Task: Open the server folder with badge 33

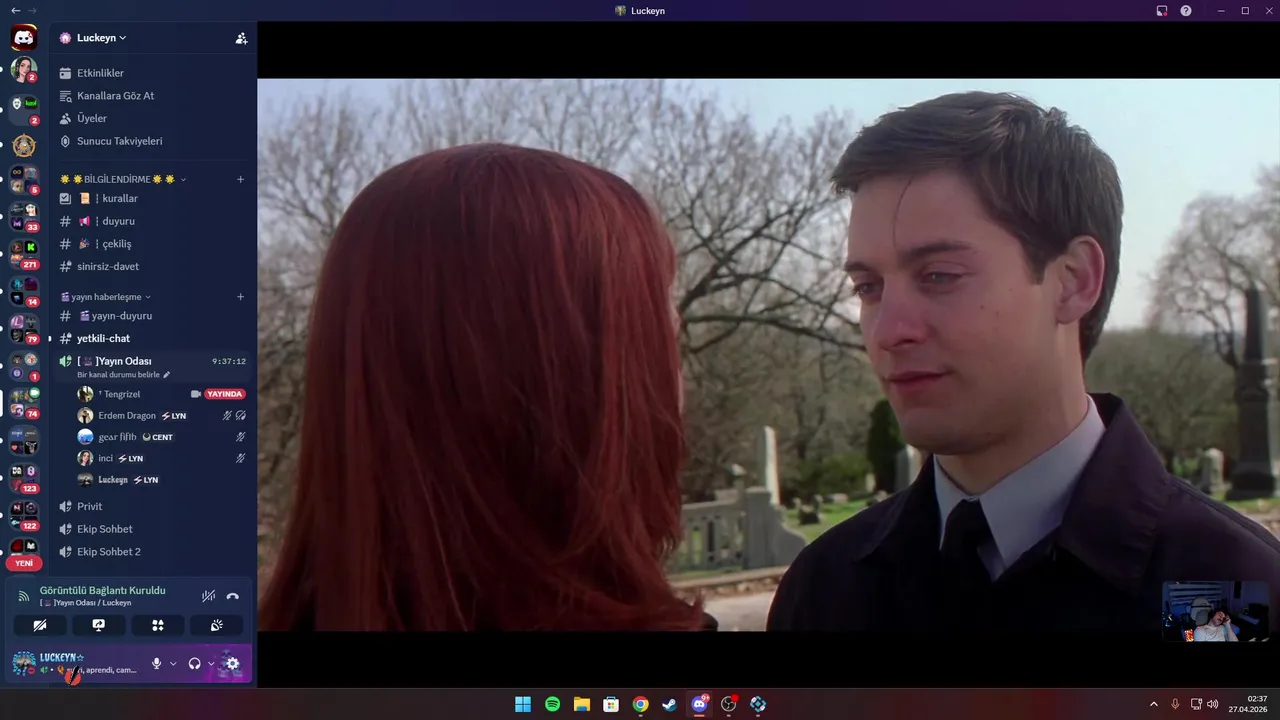Action: point(24,216)
